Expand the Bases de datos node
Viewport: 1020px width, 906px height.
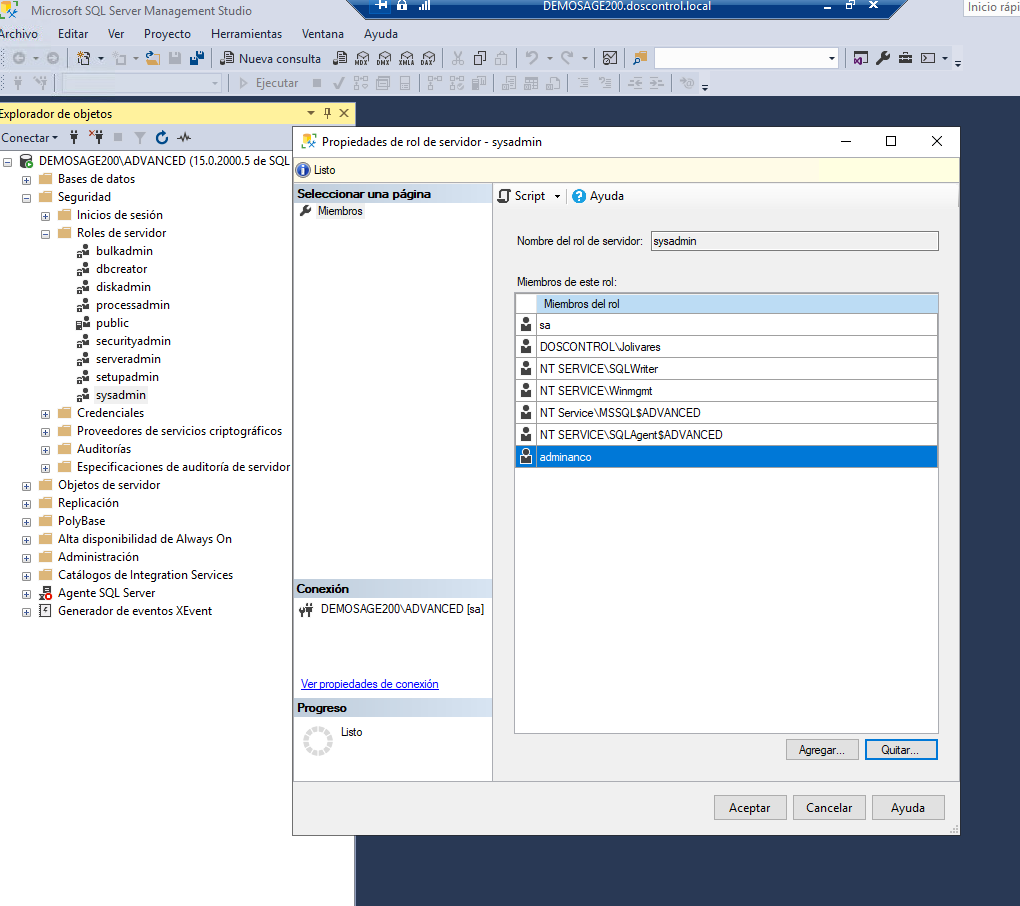pos(27,180)
